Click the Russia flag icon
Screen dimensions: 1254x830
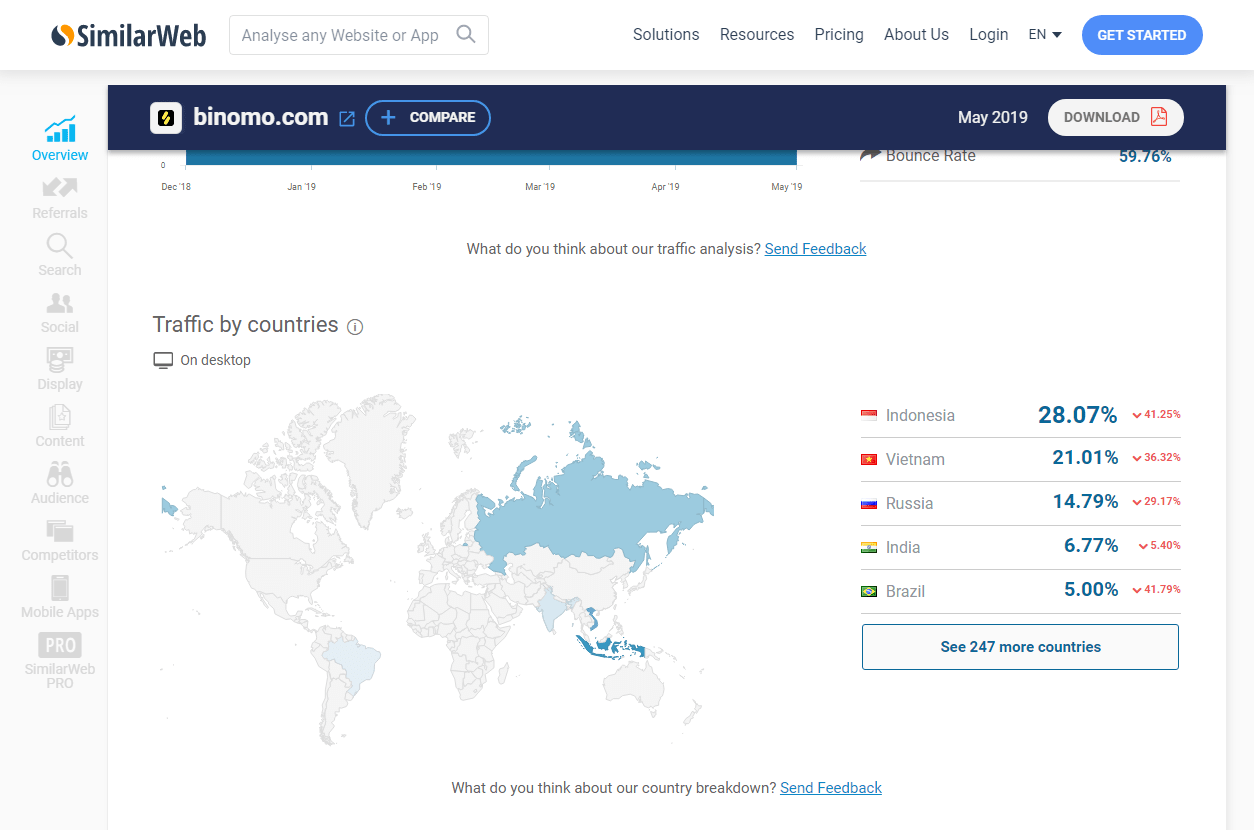tap(869, 503)
